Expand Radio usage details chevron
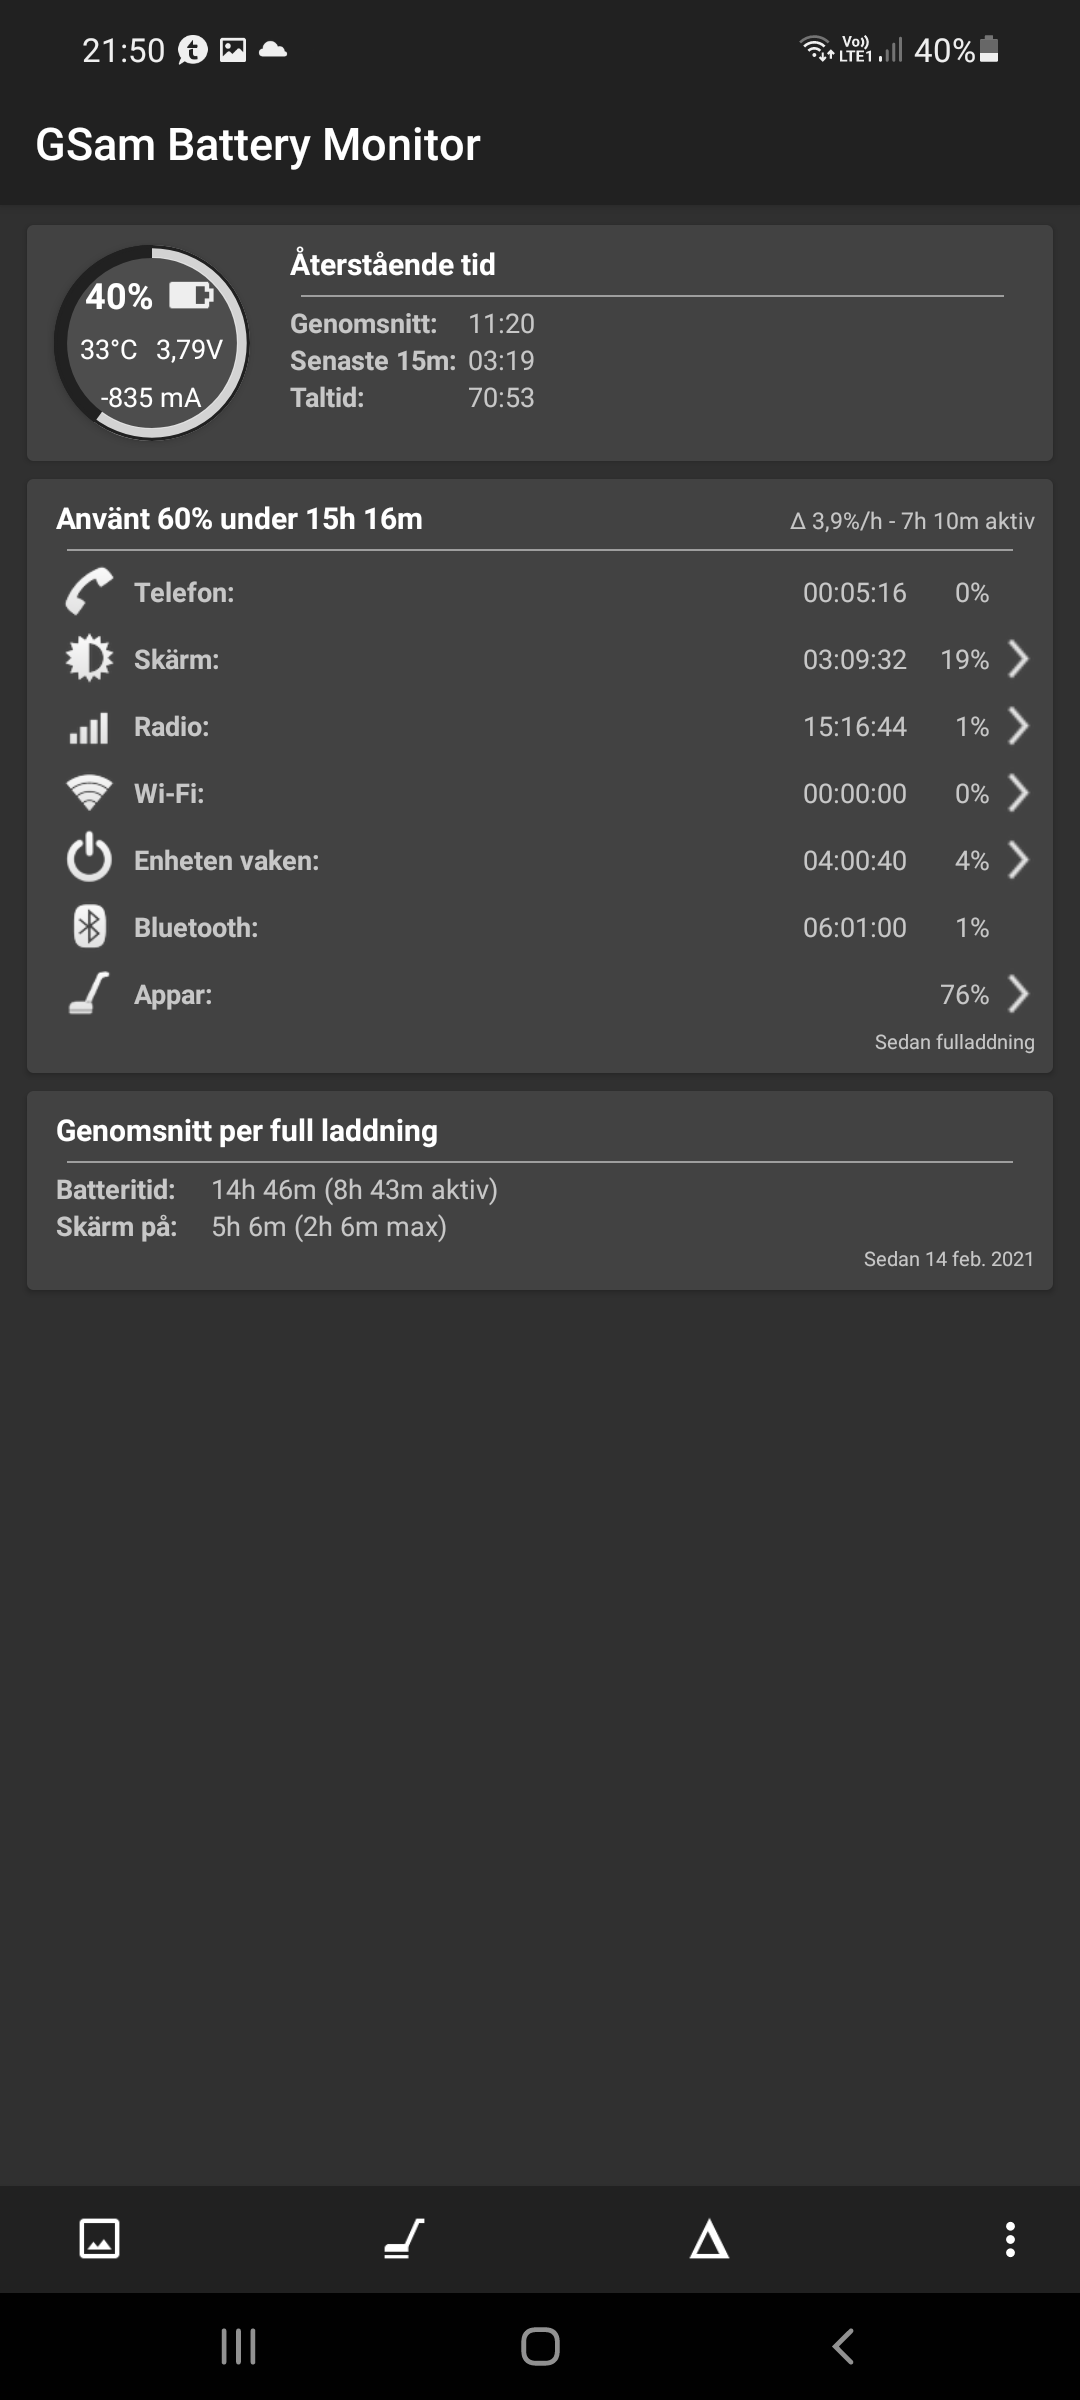The width and height of the screenshot is (1080, 2400). coord(1018,726)
